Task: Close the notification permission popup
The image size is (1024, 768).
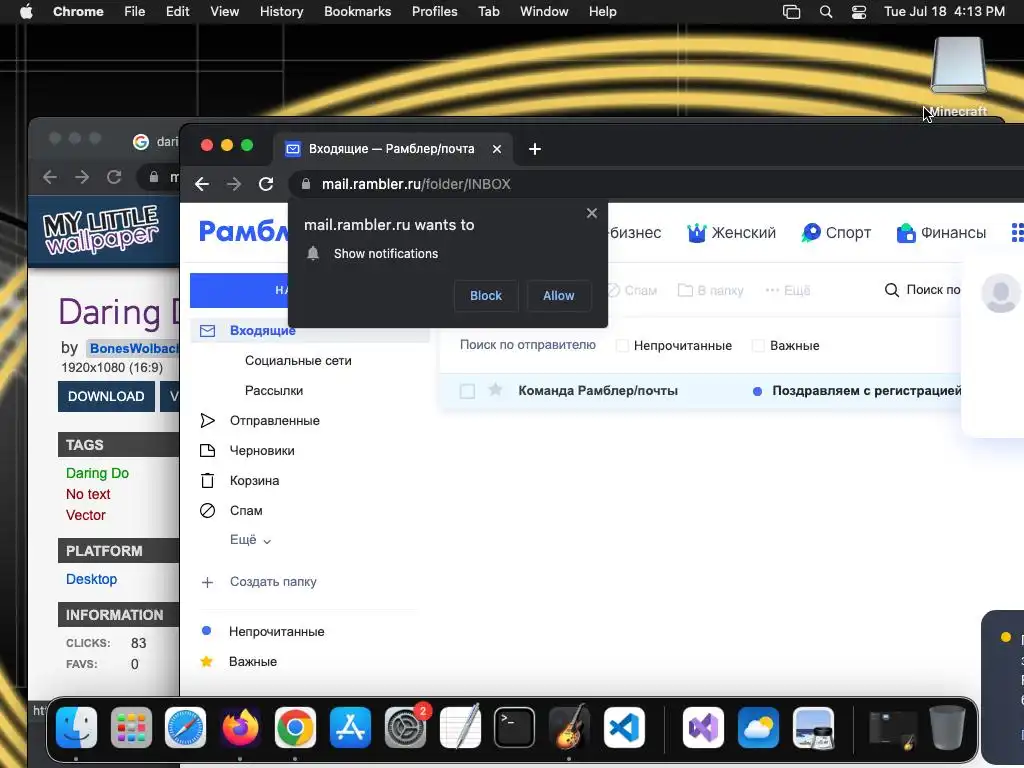Action: pos(592,213)
